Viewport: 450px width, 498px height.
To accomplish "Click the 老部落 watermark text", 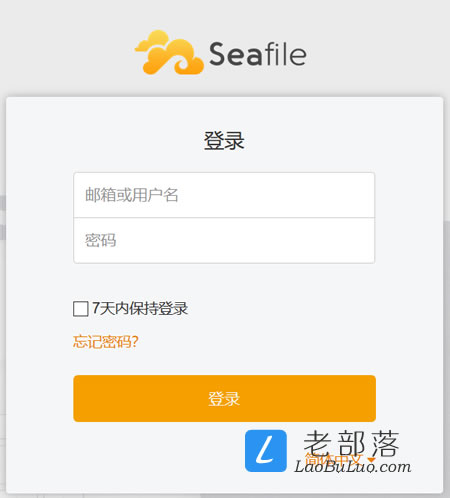I will tap(351, 443).
